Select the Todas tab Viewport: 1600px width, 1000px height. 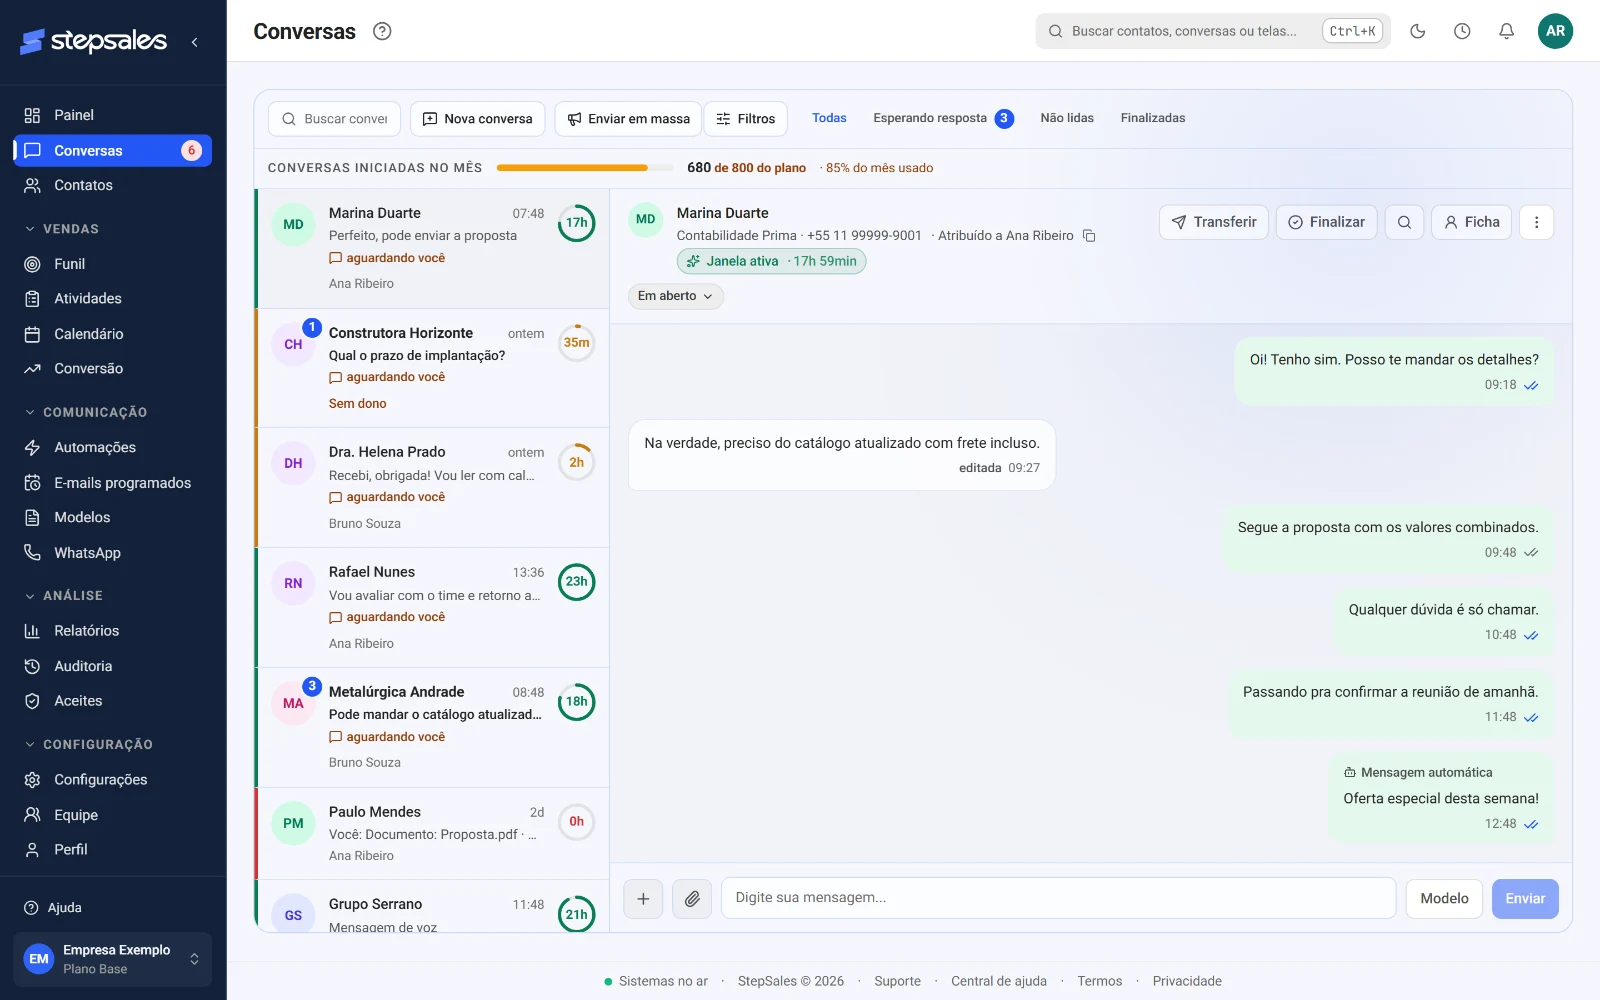(829, 118)
